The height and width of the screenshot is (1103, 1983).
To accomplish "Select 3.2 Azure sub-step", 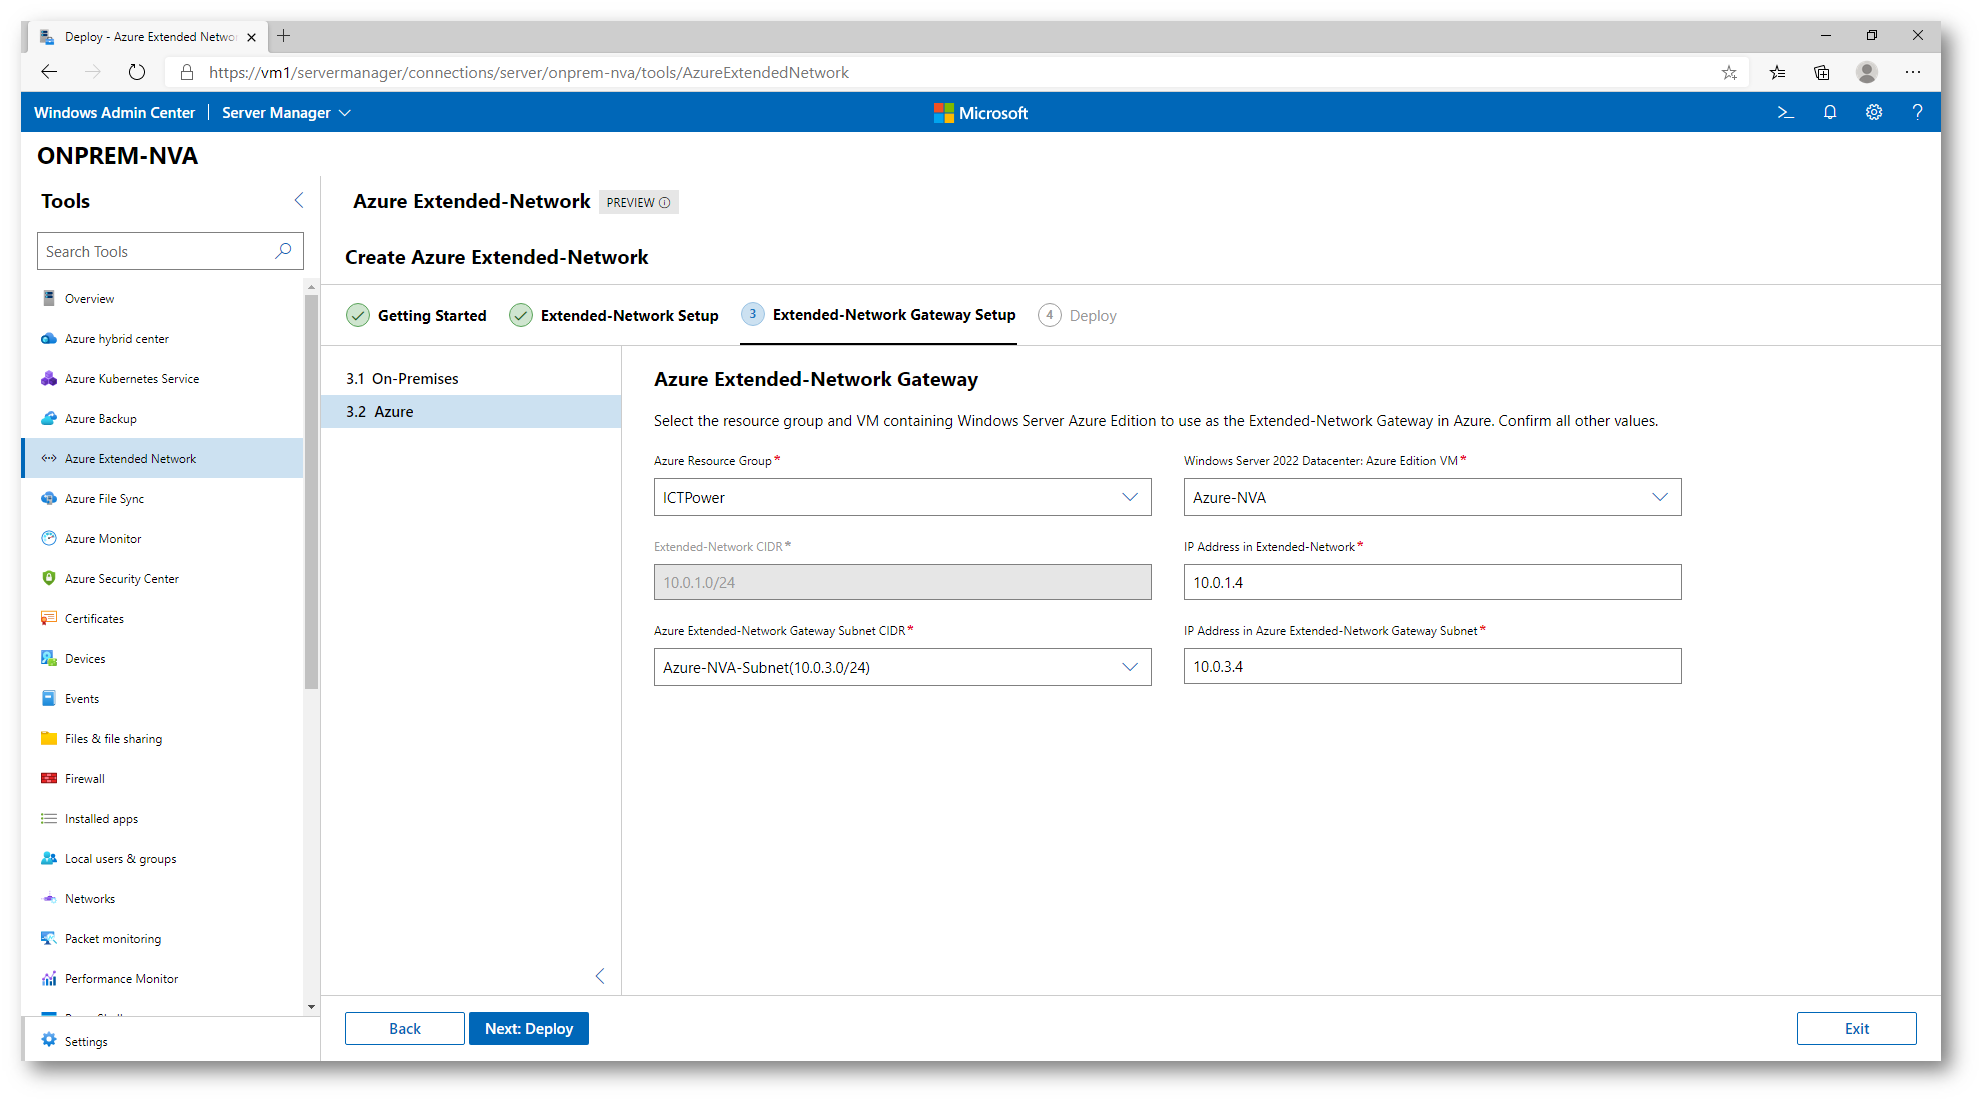I will point(471,411).
